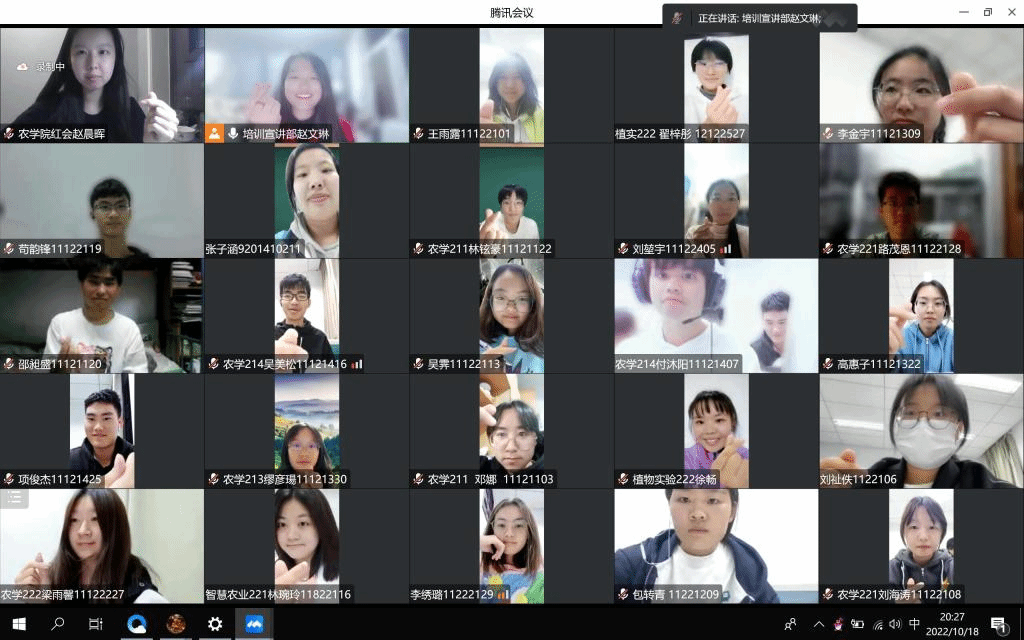Image resolution: width=1024 pixels, height=640 pixels.
Task: Click the cloud recording status icon
Action: click(x=22, y=67)
